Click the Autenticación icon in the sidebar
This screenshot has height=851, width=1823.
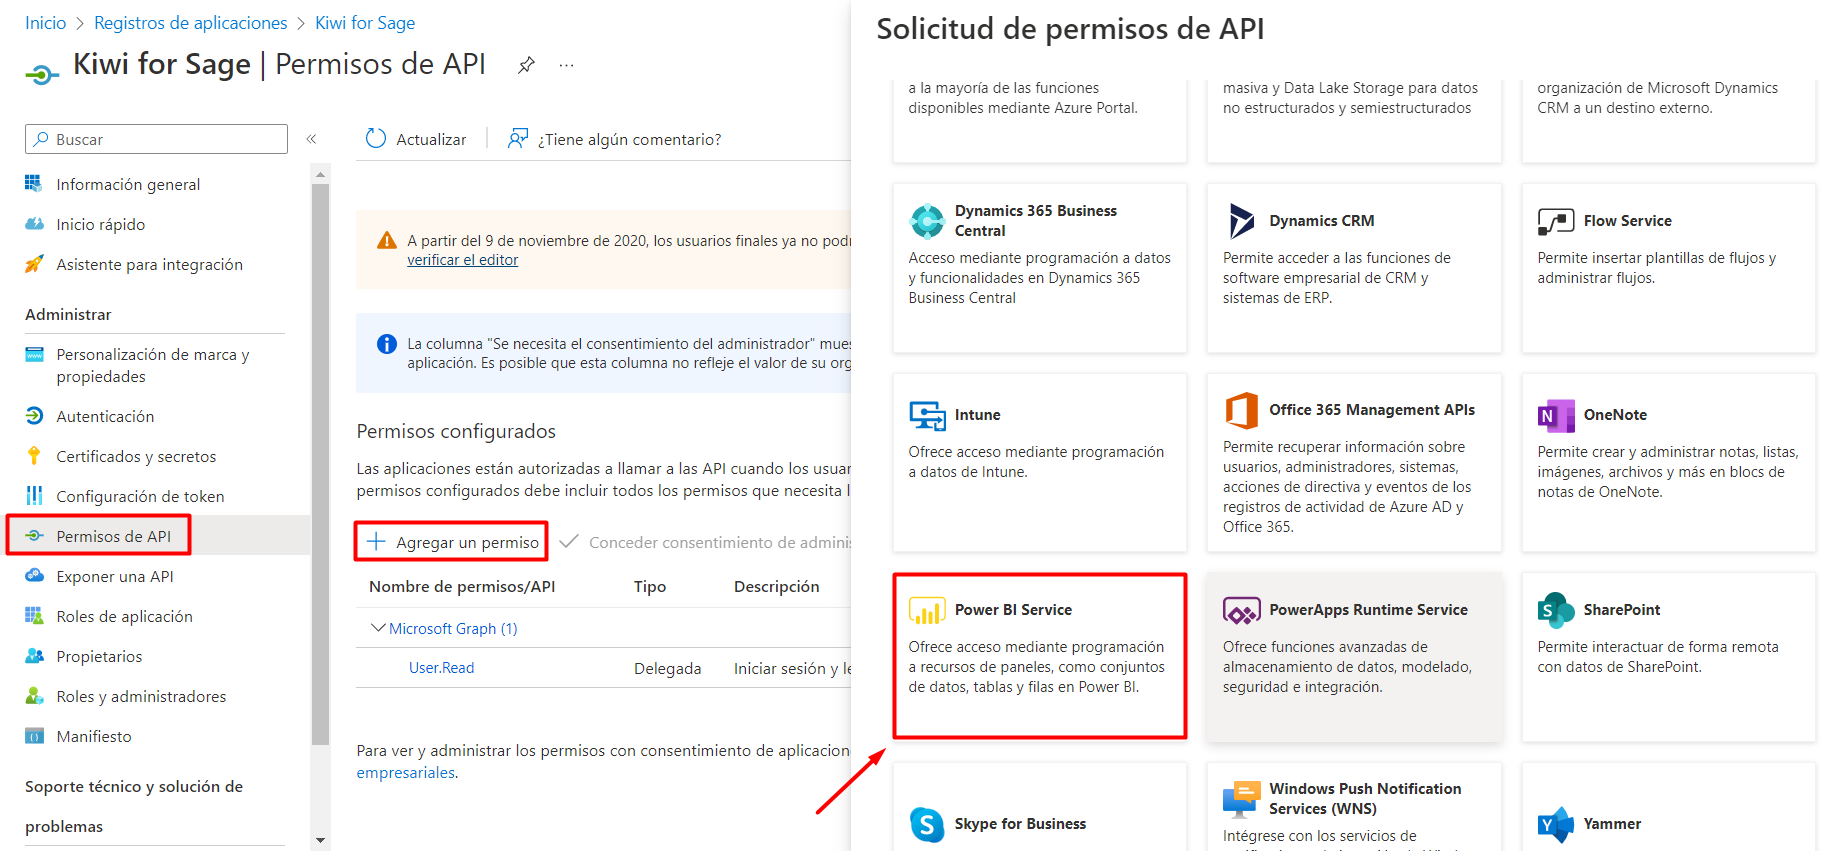(34, 416)
